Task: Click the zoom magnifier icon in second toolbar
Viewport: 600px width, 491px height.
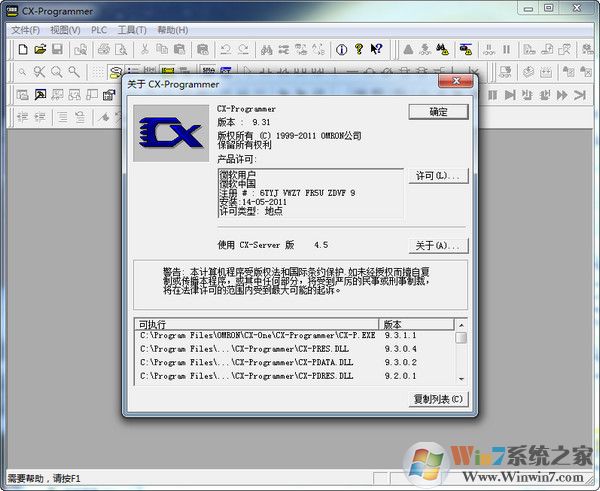Action: (x=56, y=71)
